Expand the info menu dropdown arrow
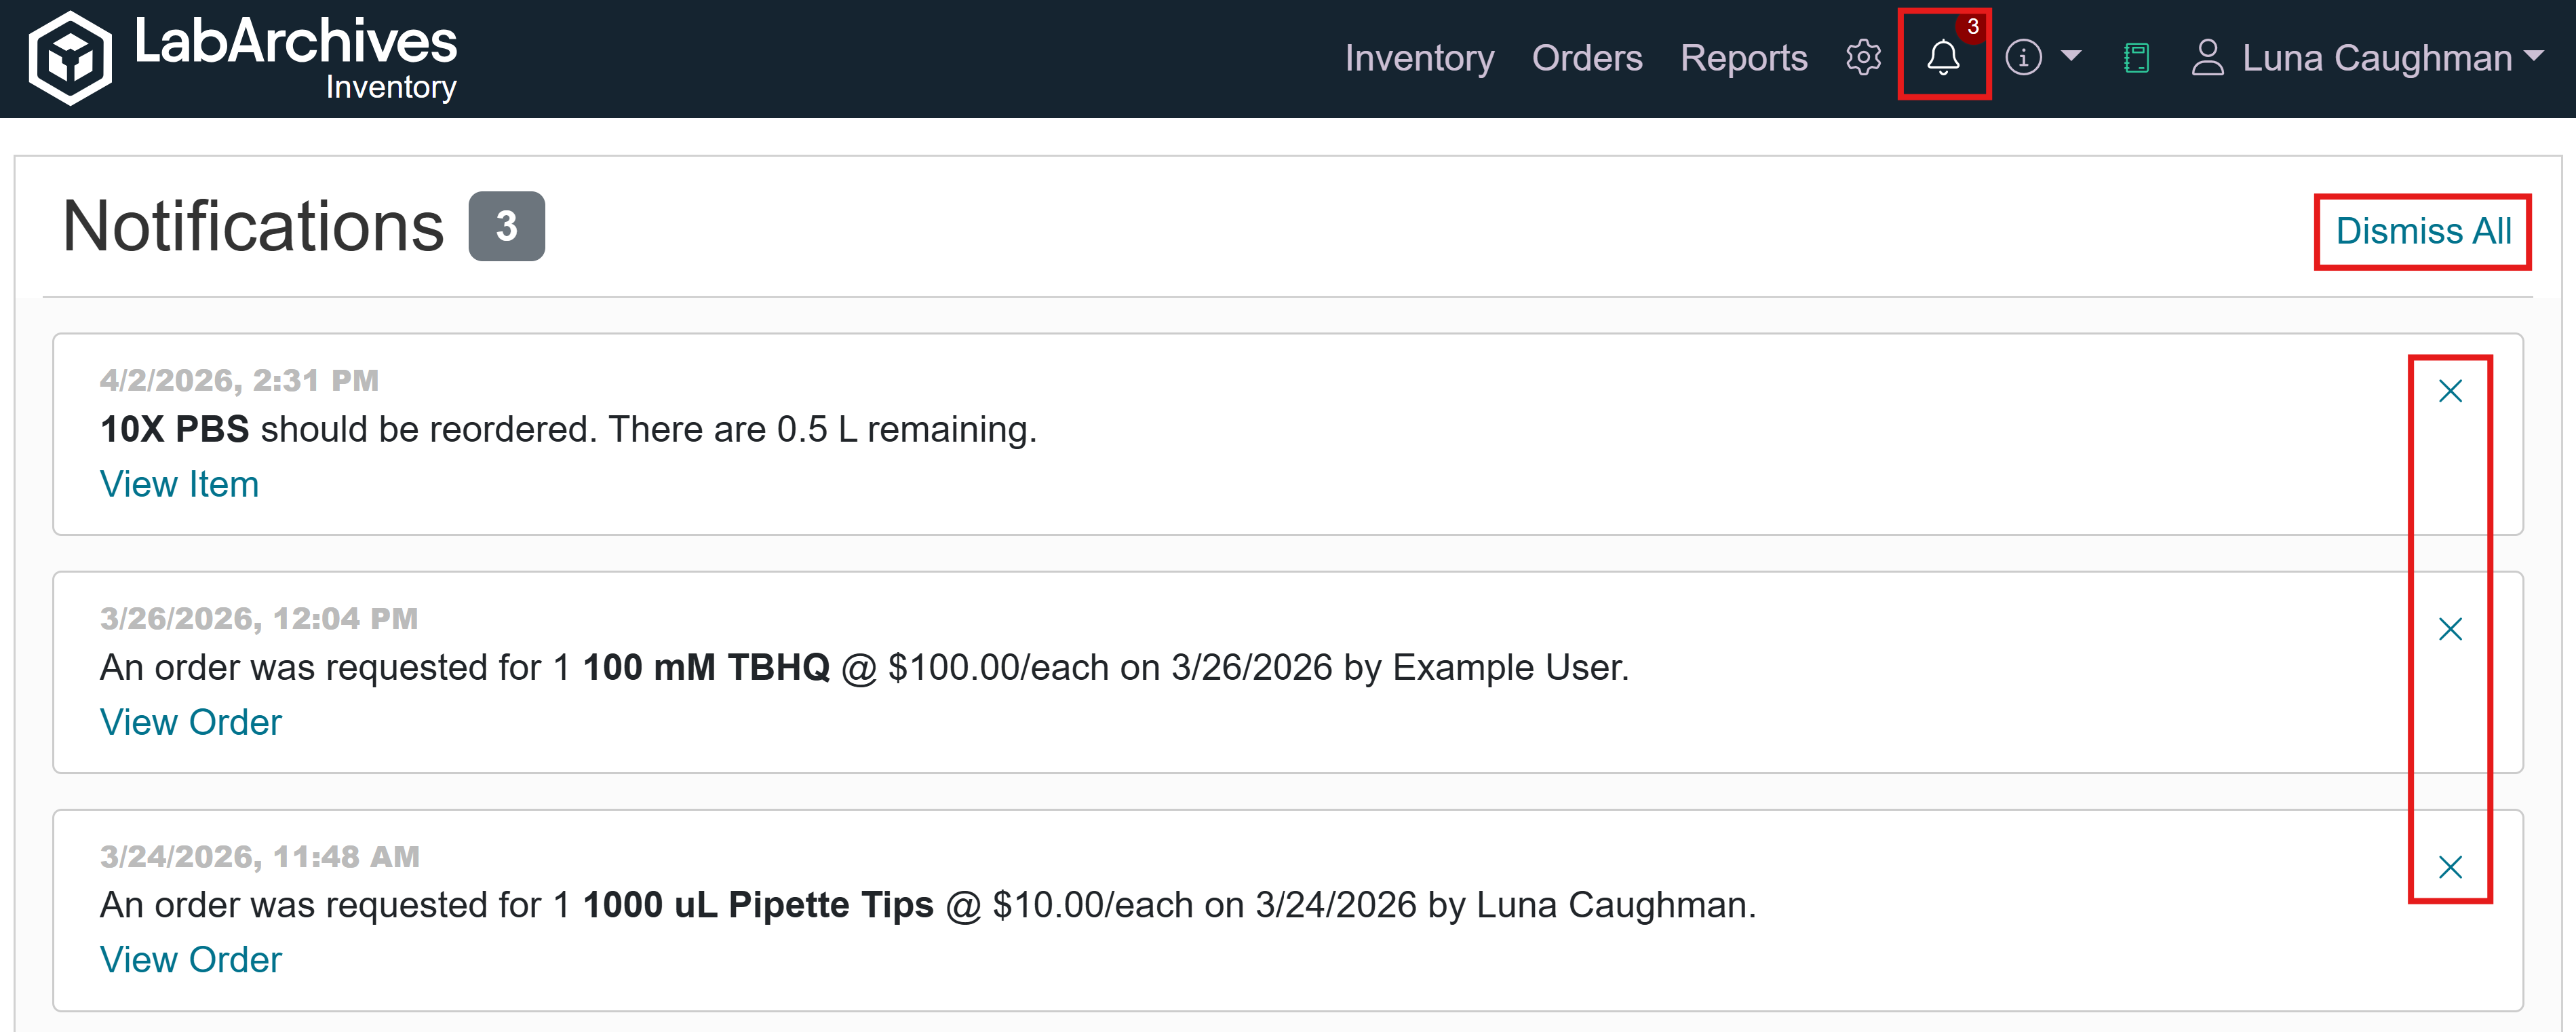The width and height of the screenshot is (2576, 1032). click(x=2071, y=56)
